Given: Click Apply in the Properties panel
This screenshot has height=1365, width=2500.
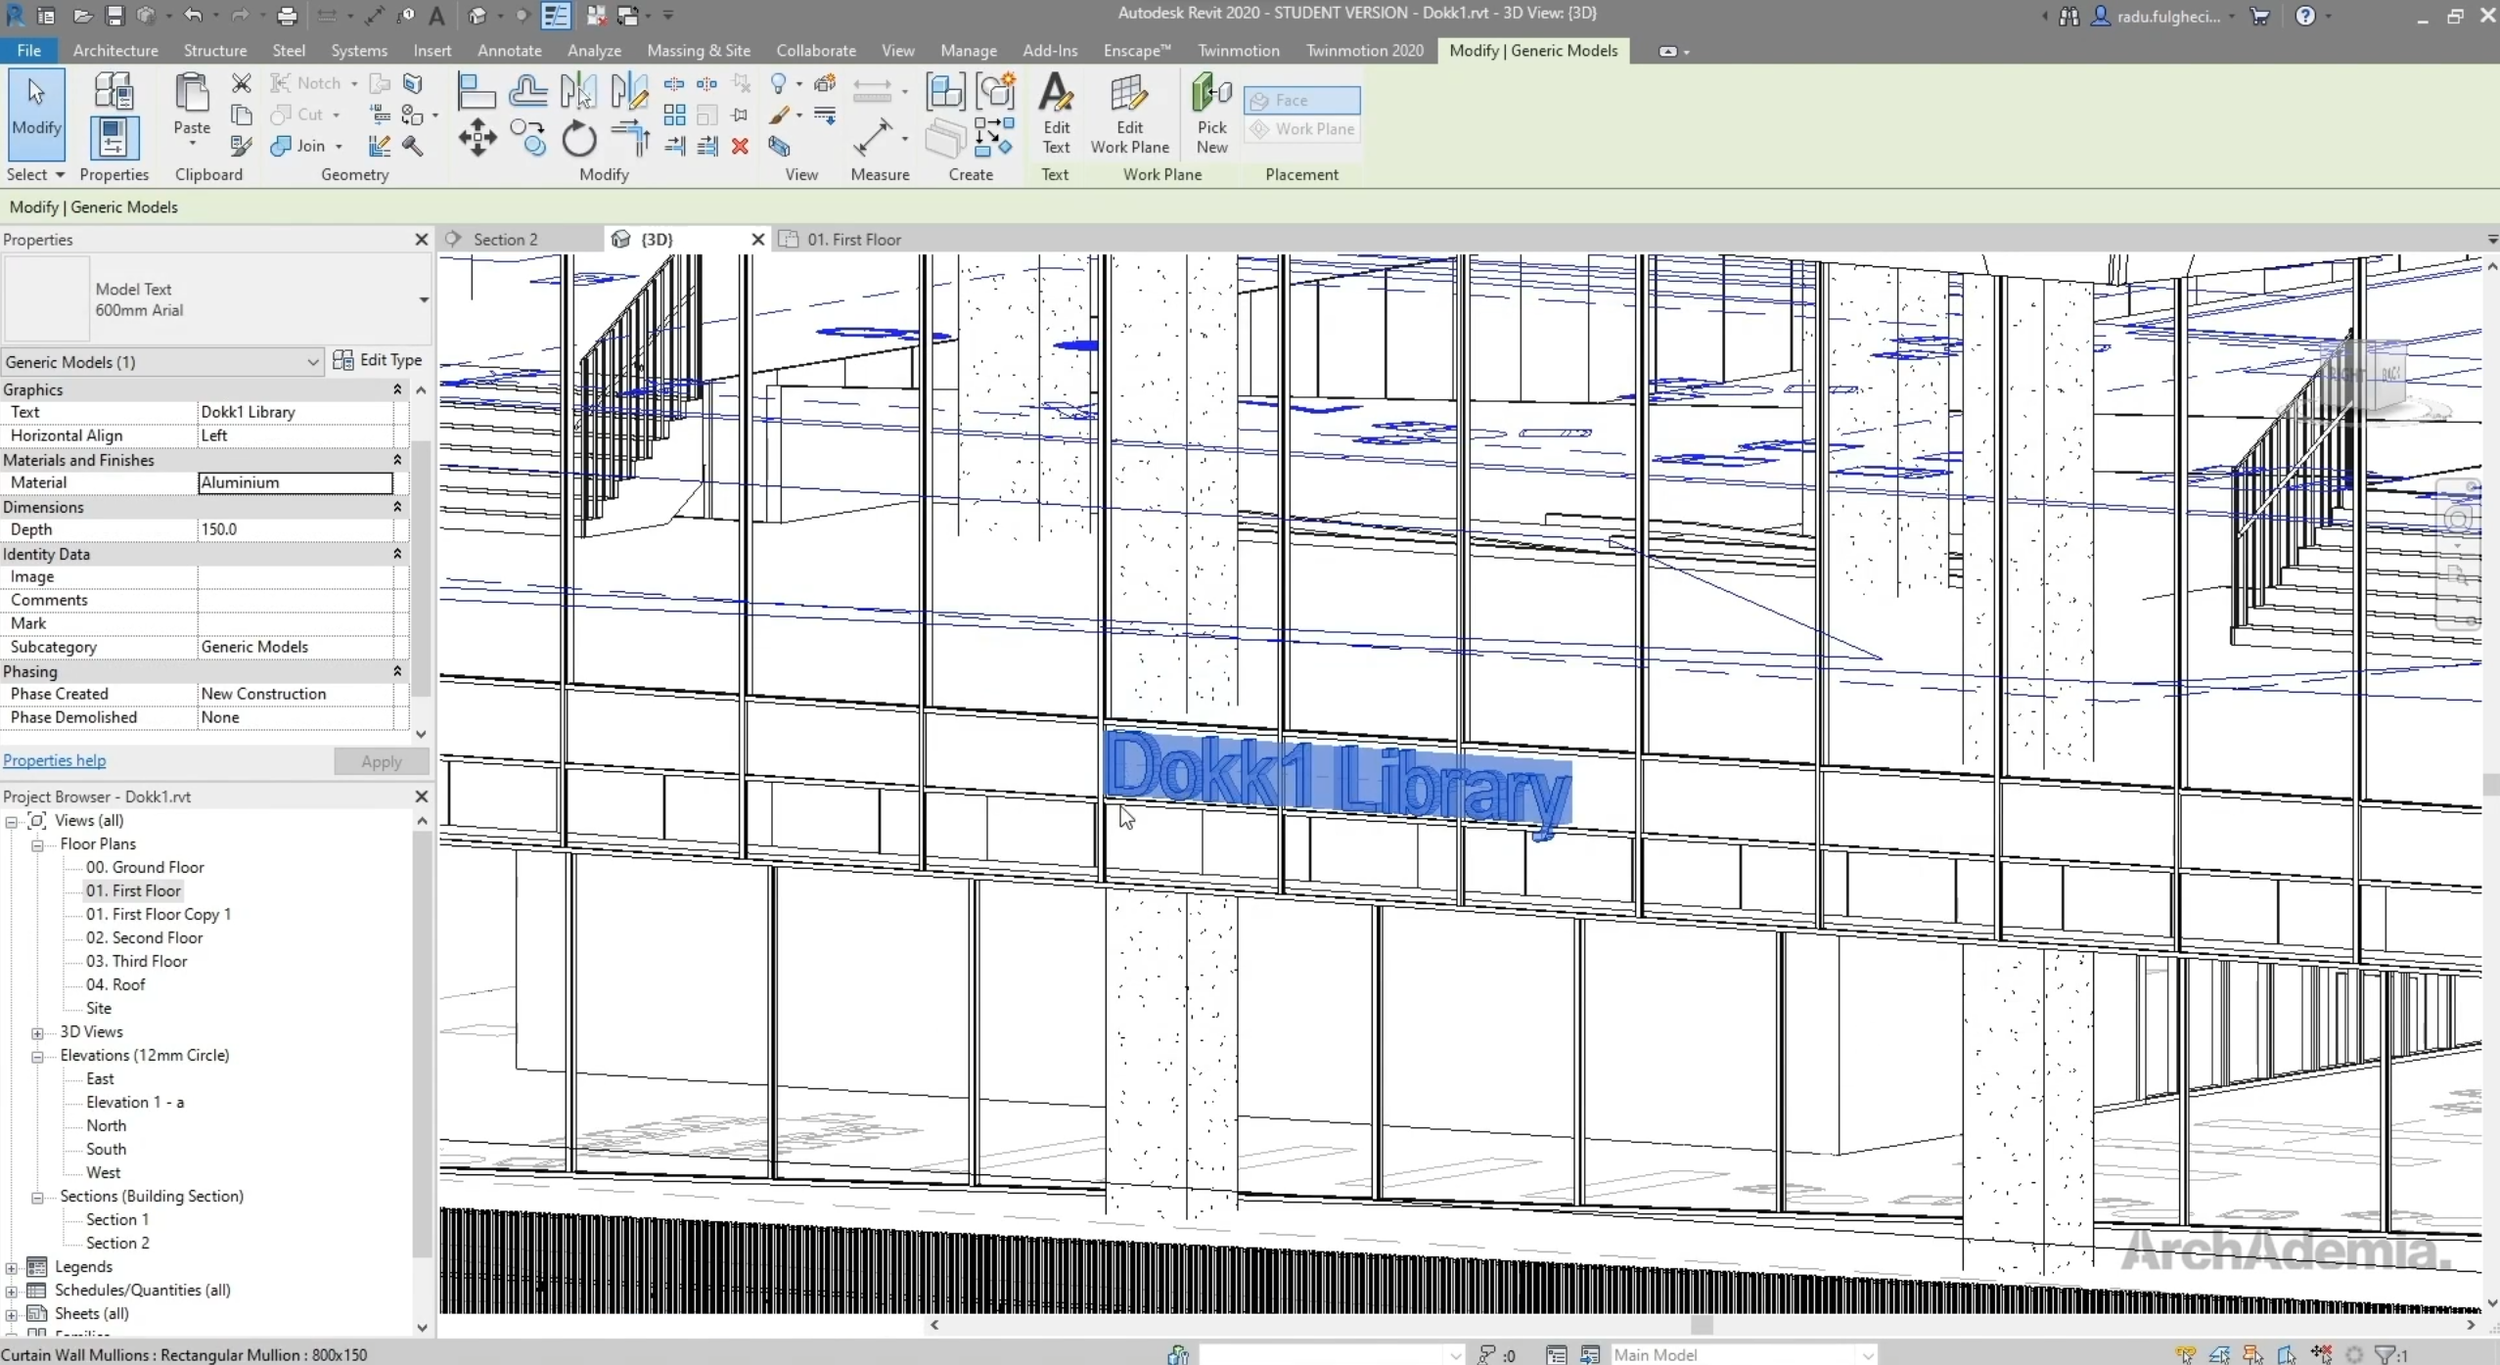Looking at the screenshot, I should pos(381,761).
